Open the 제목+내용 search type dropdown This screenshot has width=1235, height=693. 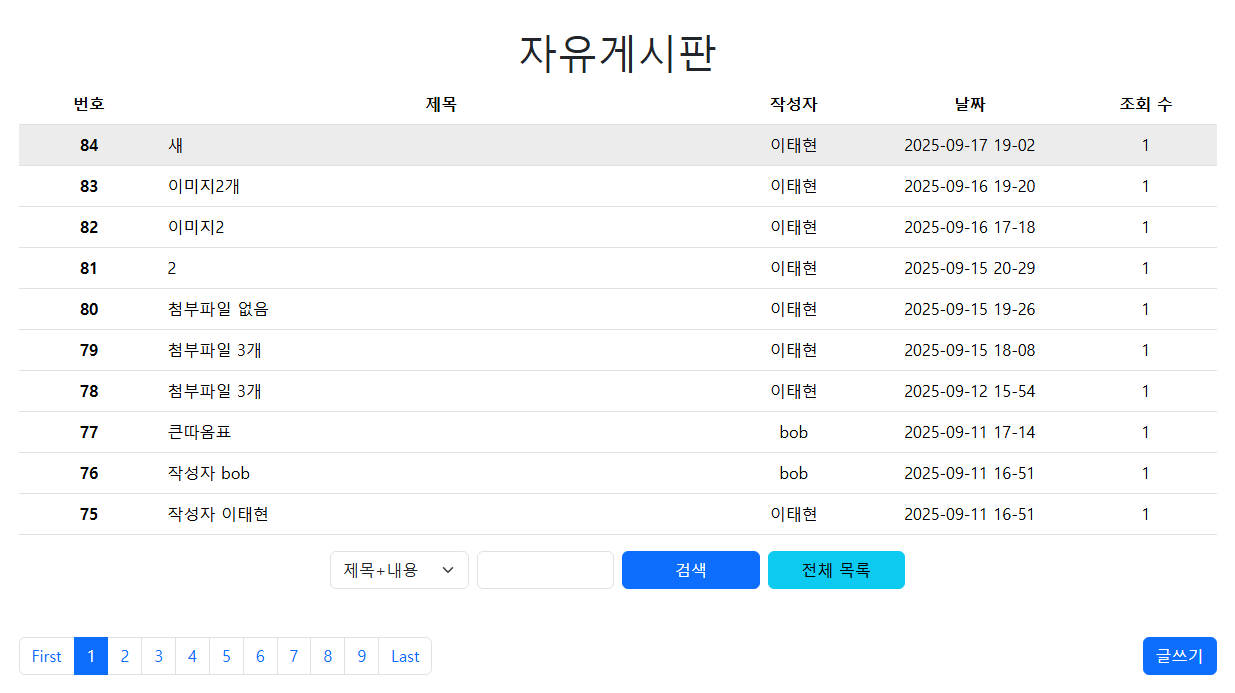[x=399, y=570]
